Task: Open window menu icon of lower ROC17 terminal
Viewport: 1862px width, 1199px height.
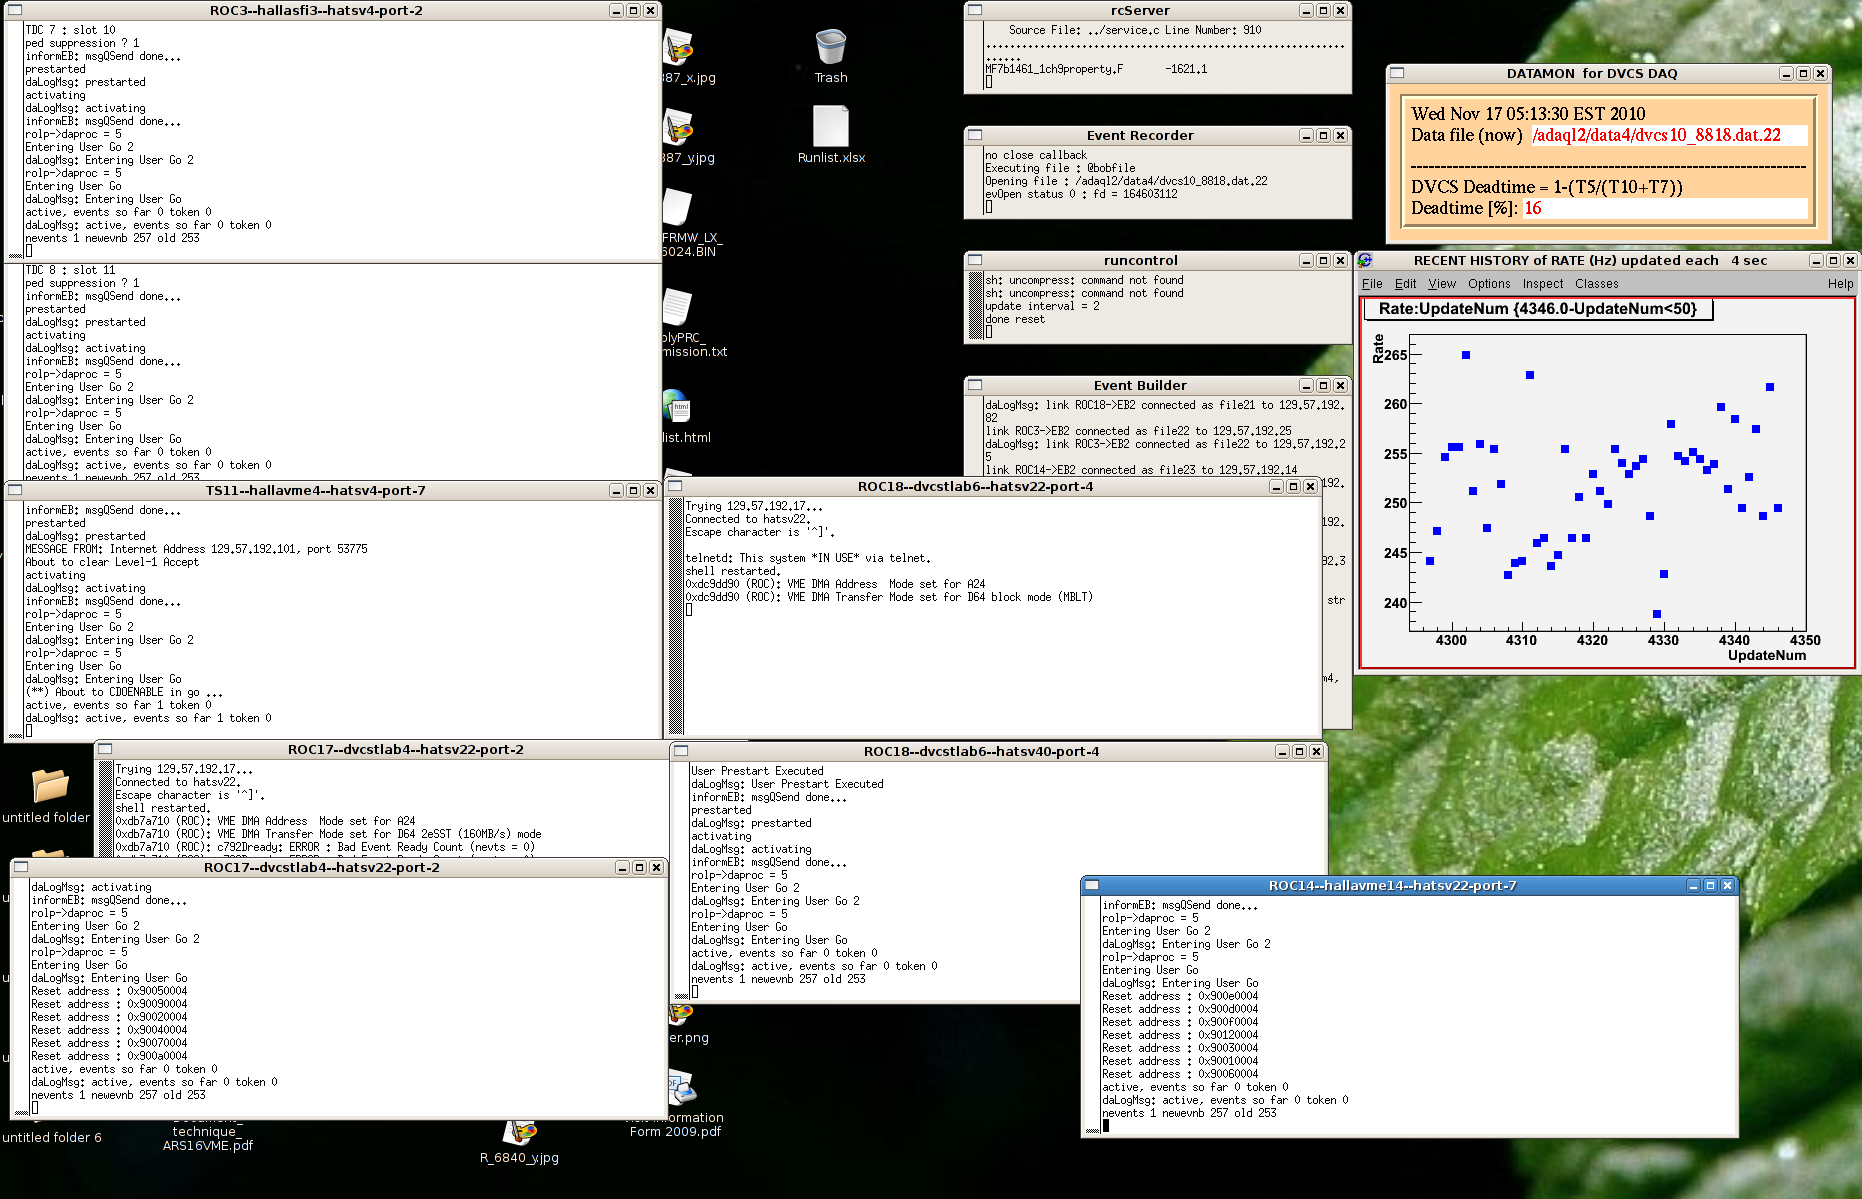Action: pyautogui.click(x=21, y=867)
